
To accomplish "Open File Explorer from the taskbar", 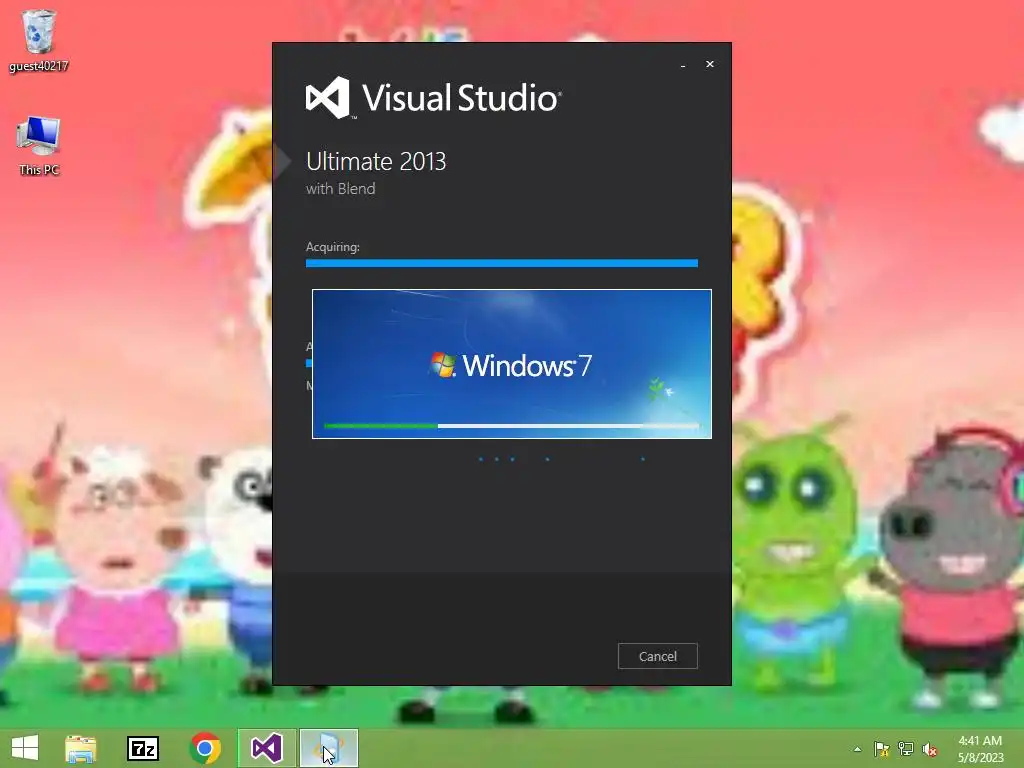I will (x=81, y=748).
